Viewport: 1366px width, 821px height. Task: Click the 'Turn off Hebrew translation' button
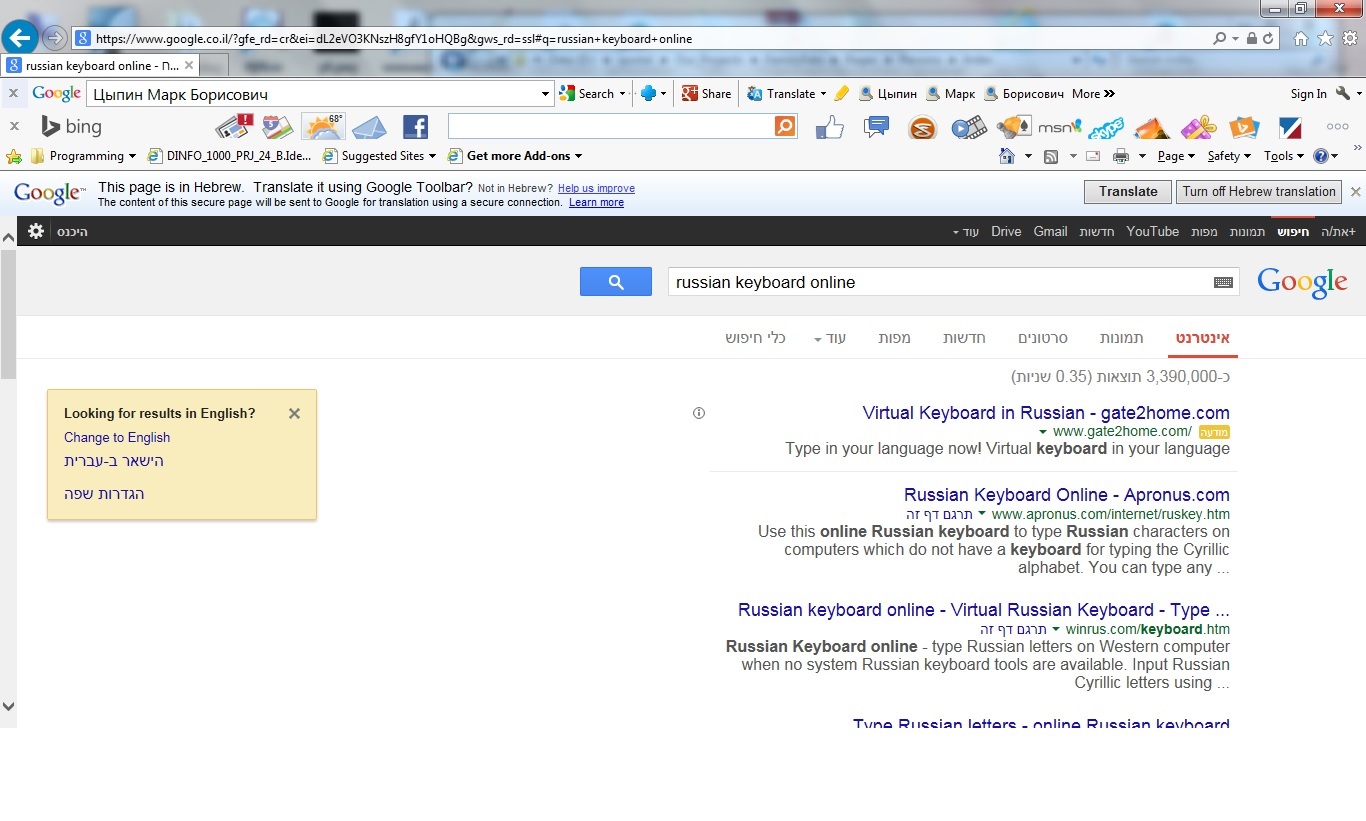[1259, 191]
